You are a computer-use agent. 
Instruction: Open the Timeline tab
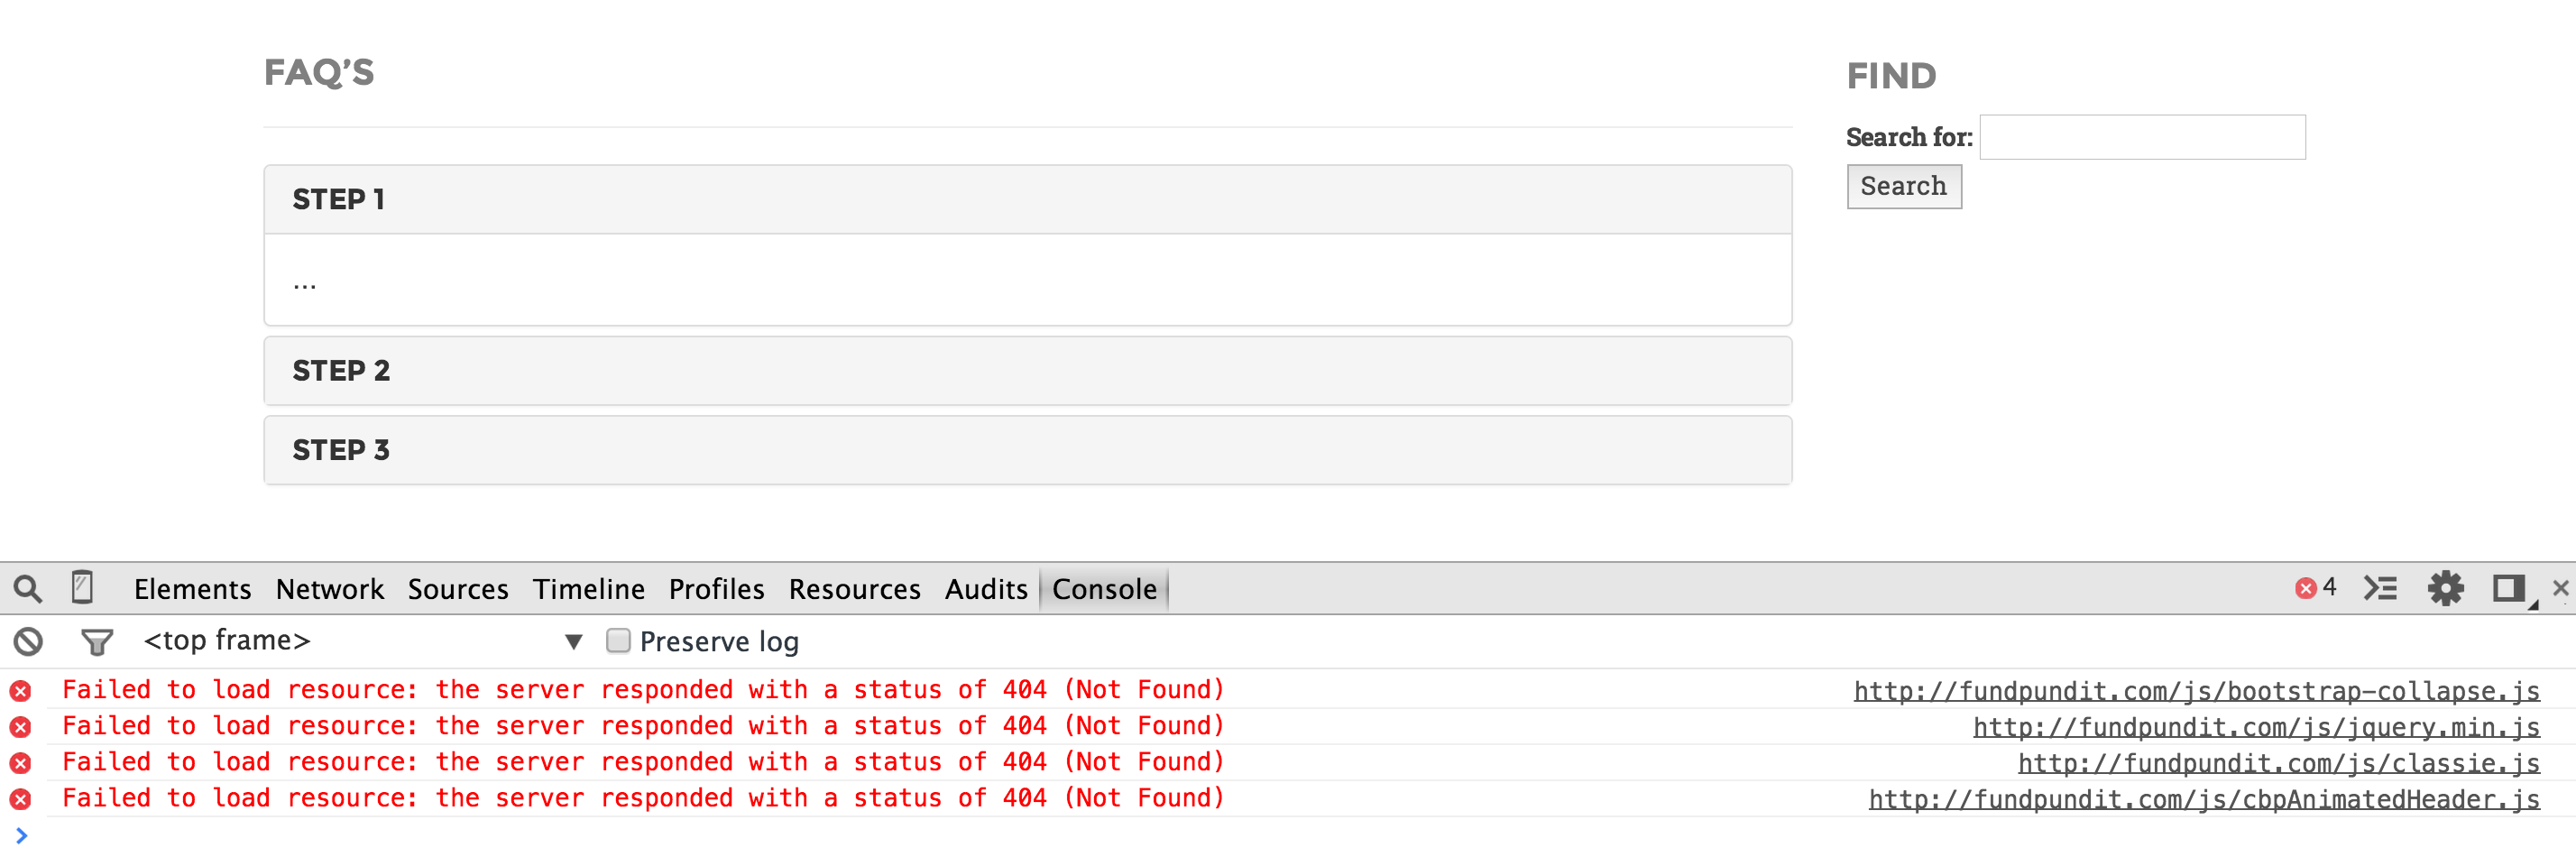click(x=588, y=589)
